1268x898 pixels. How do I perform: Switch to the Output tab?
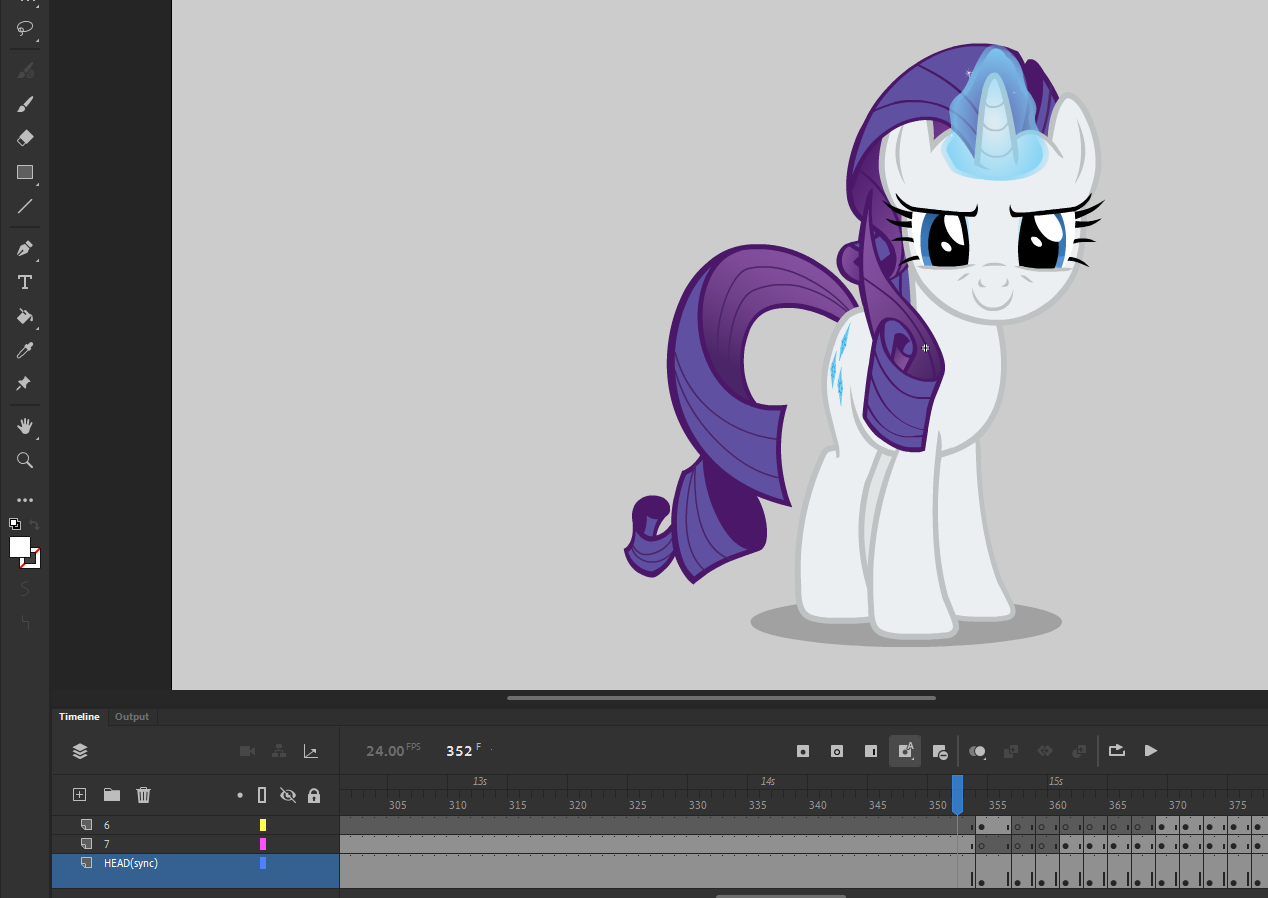[132, 717]
